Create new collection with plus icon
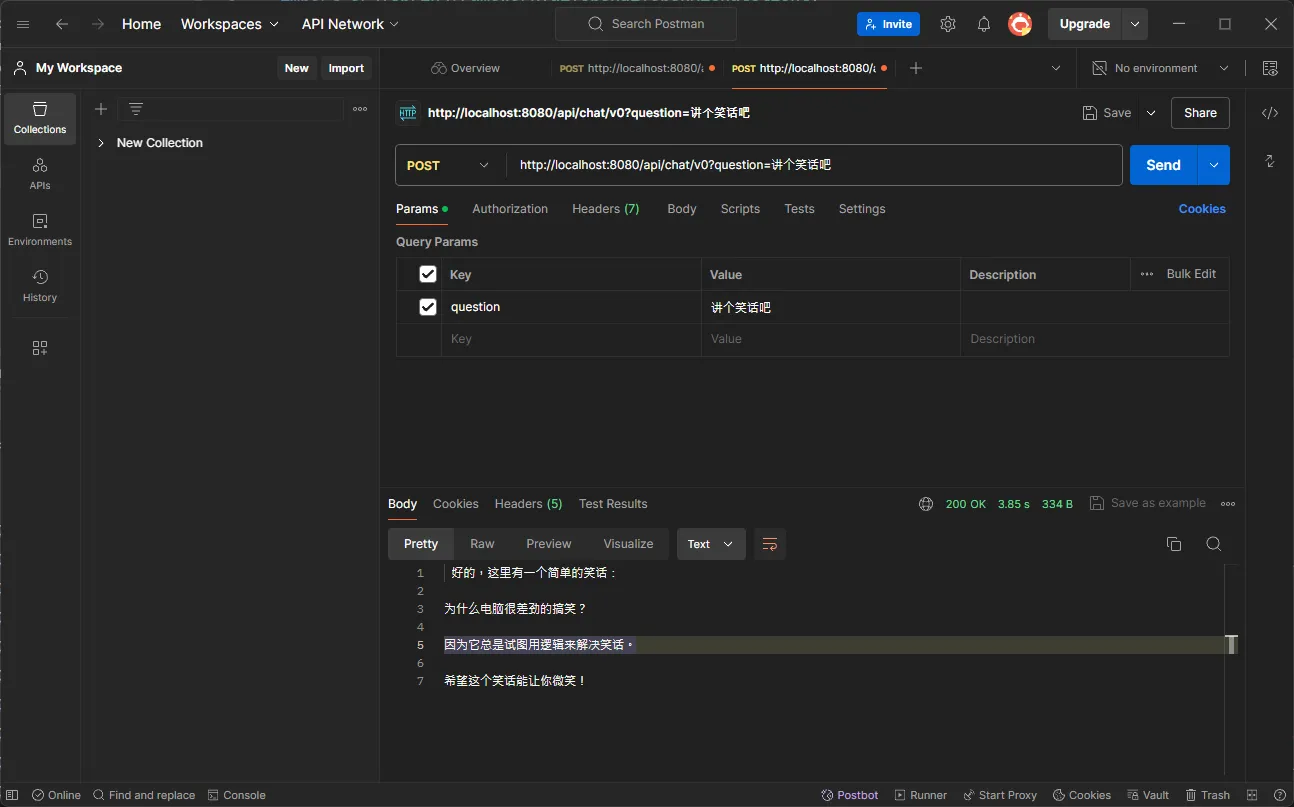This screenshot has width=1294, height=807. pos(101,109)
